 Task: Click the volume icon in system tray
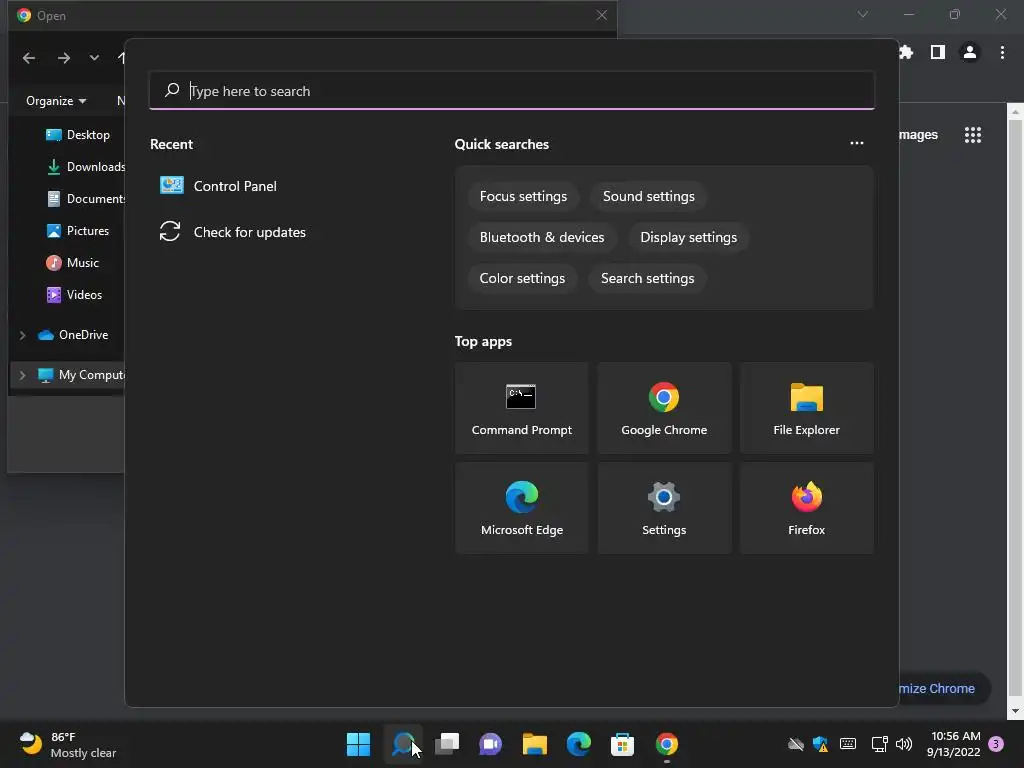click(x=904, y=744)
